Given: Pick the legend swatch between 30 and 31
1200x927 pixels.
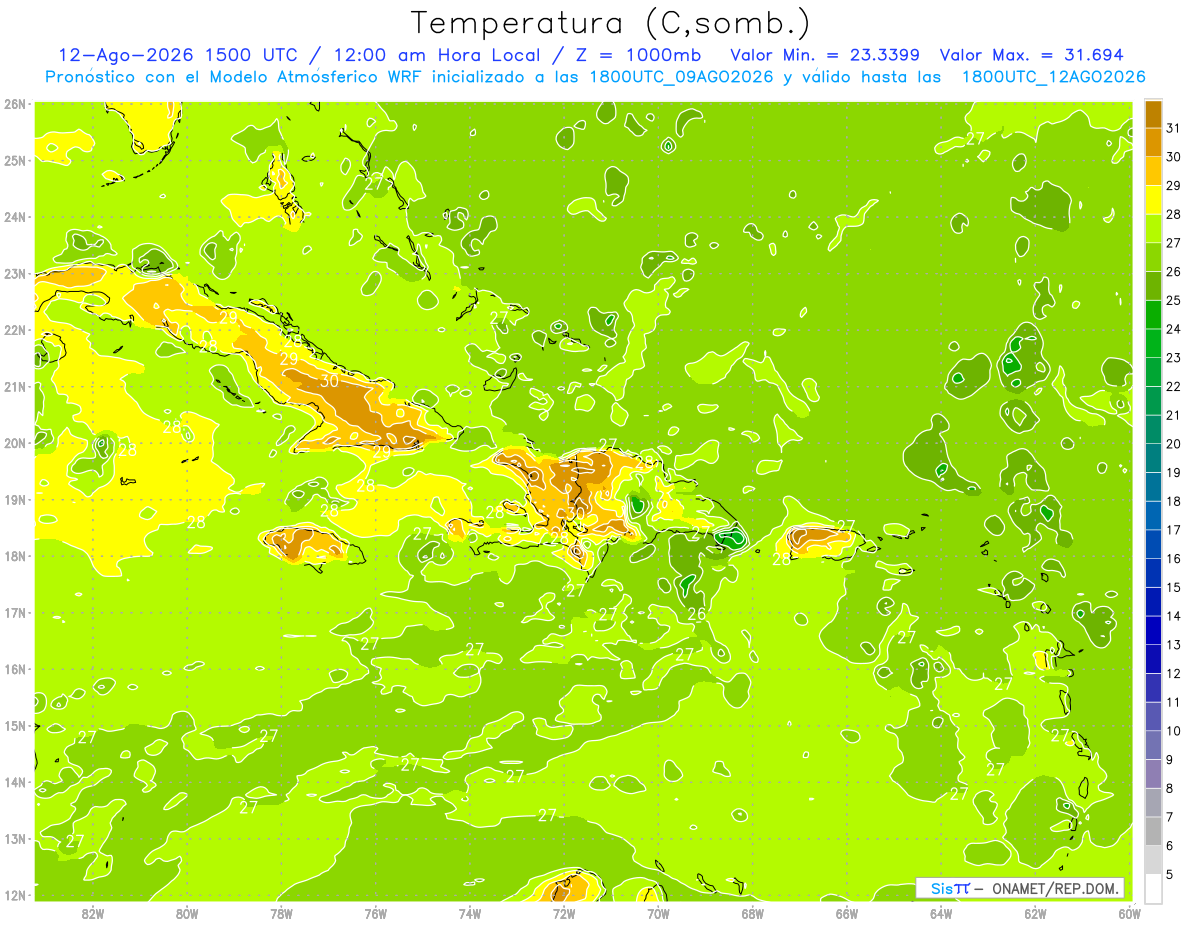Looking at the screenshot, I should tap(1153, 142).
